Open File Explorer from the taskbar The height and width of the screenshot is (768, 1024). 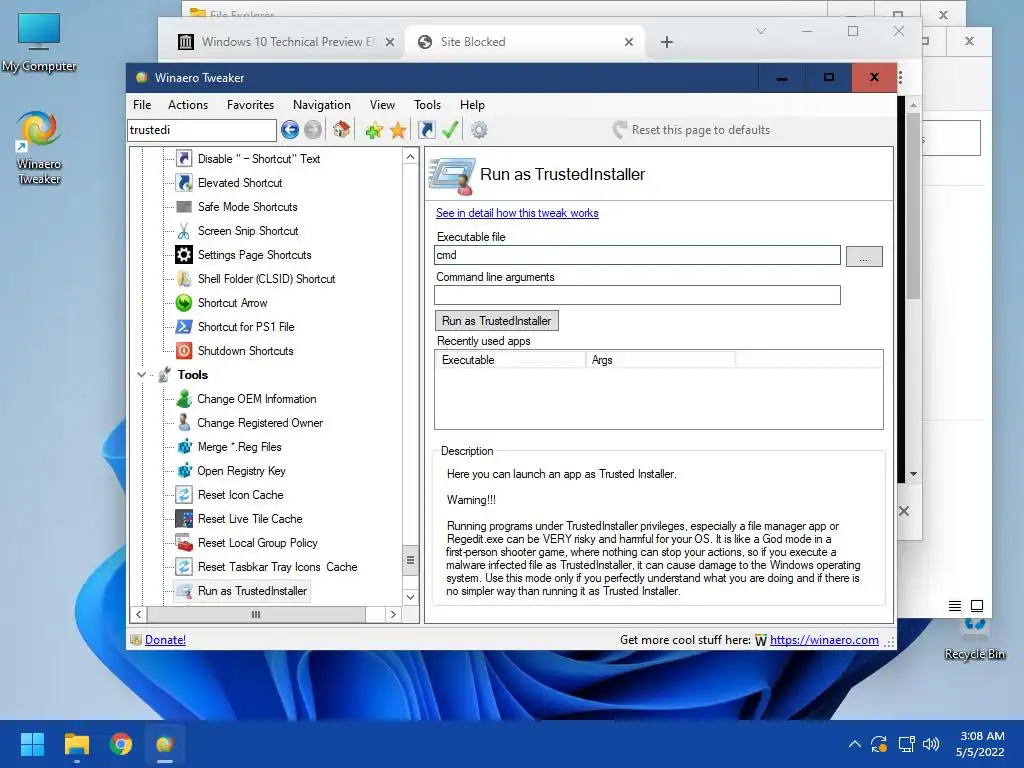click(76, 744)
